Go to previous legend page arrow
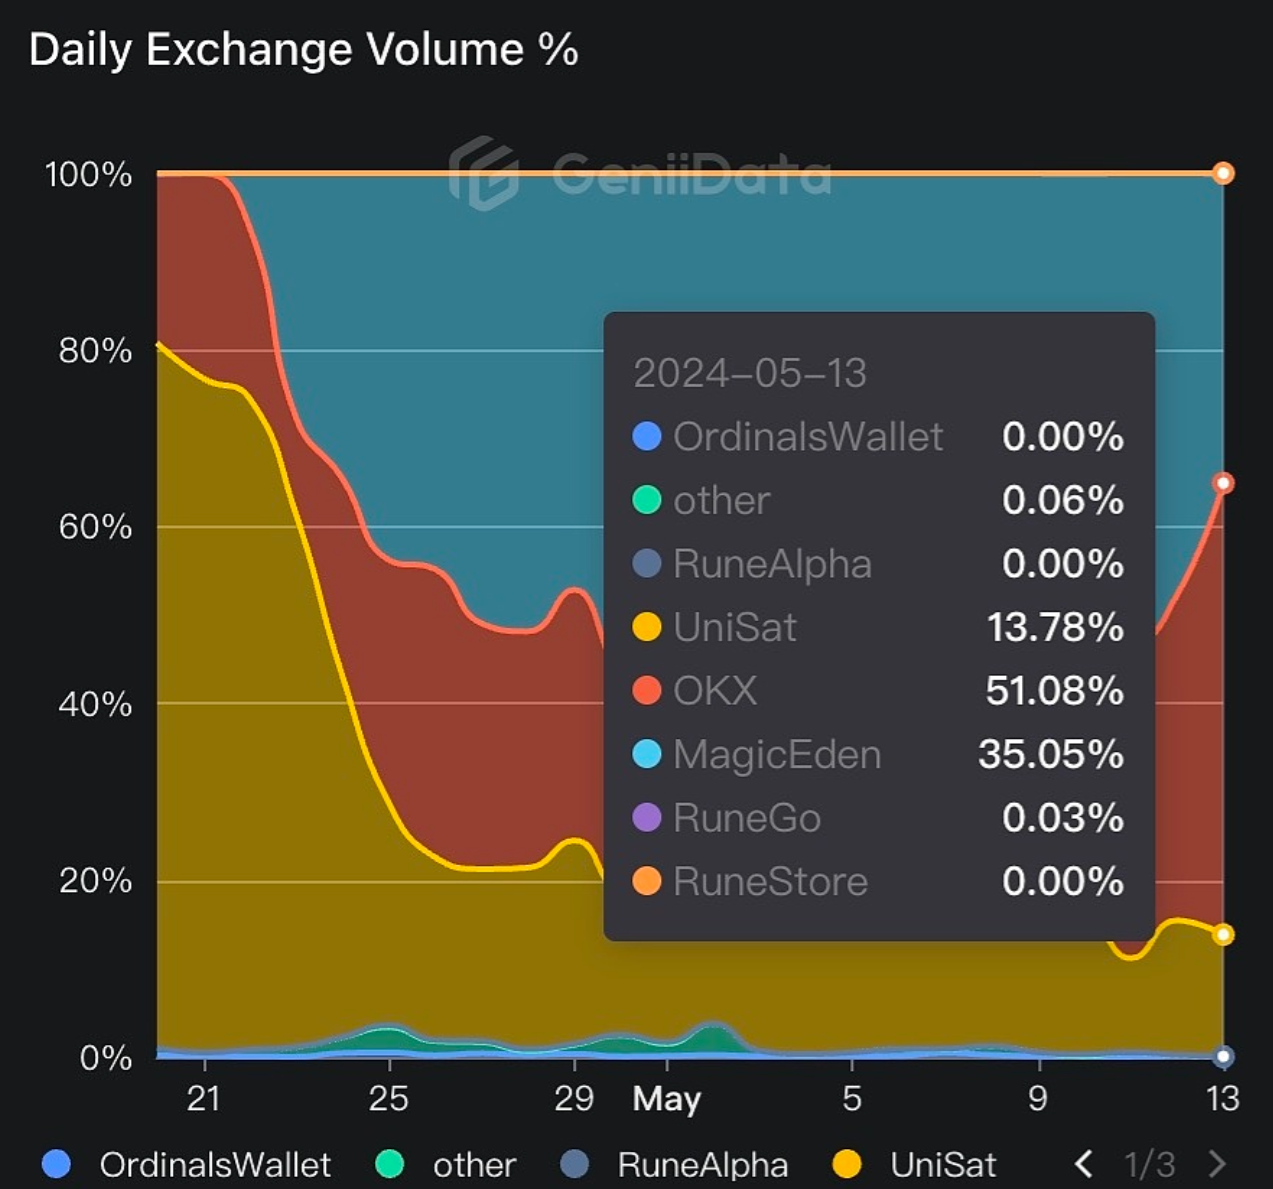The image size is (1273, 1189). (1083, 1163)
